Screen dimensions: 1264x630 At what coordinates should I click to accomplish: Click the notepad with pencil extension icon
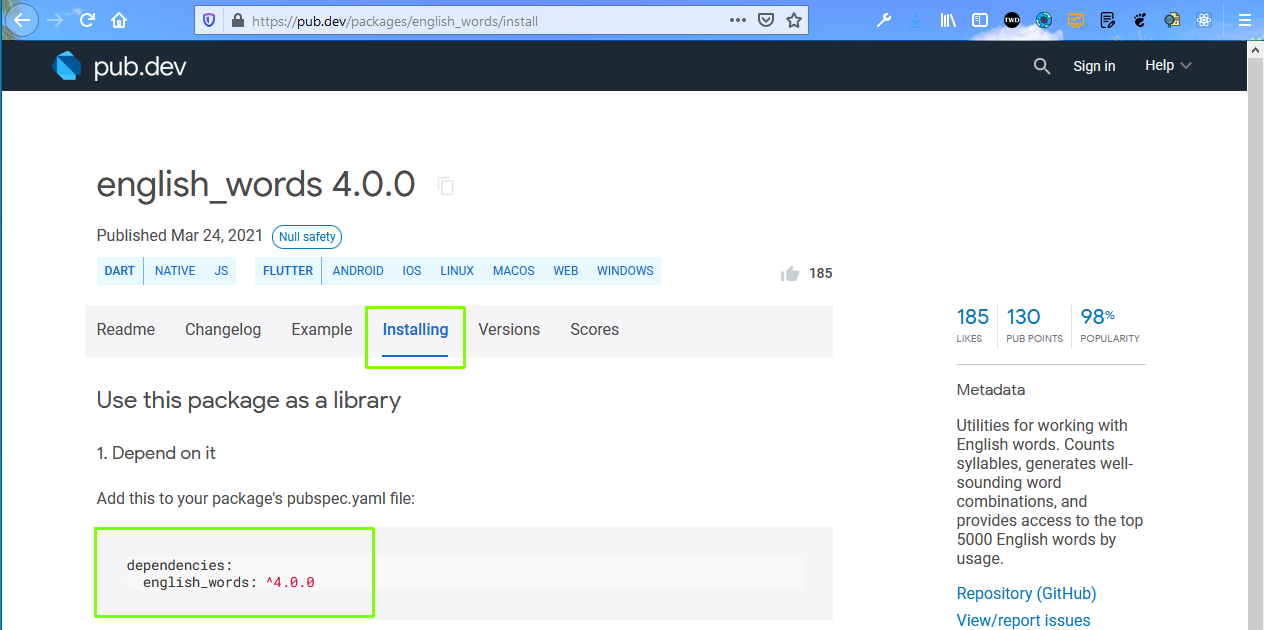point(1107,20)
